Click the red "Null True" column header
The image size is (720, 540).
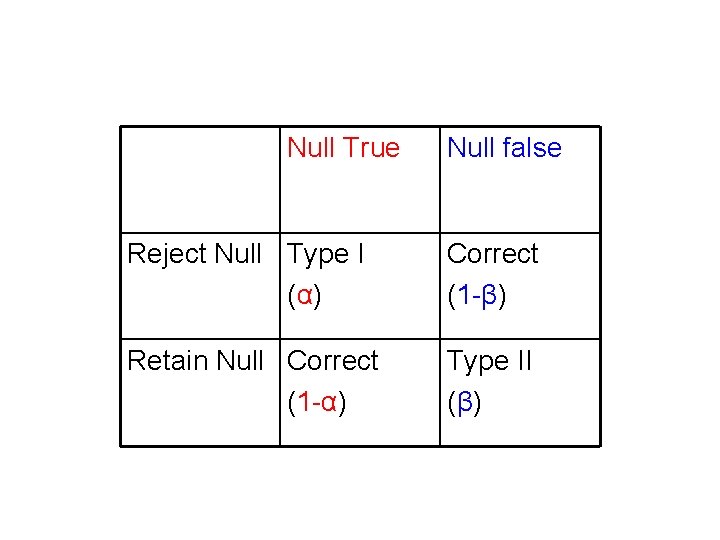(x=343, y=148)
